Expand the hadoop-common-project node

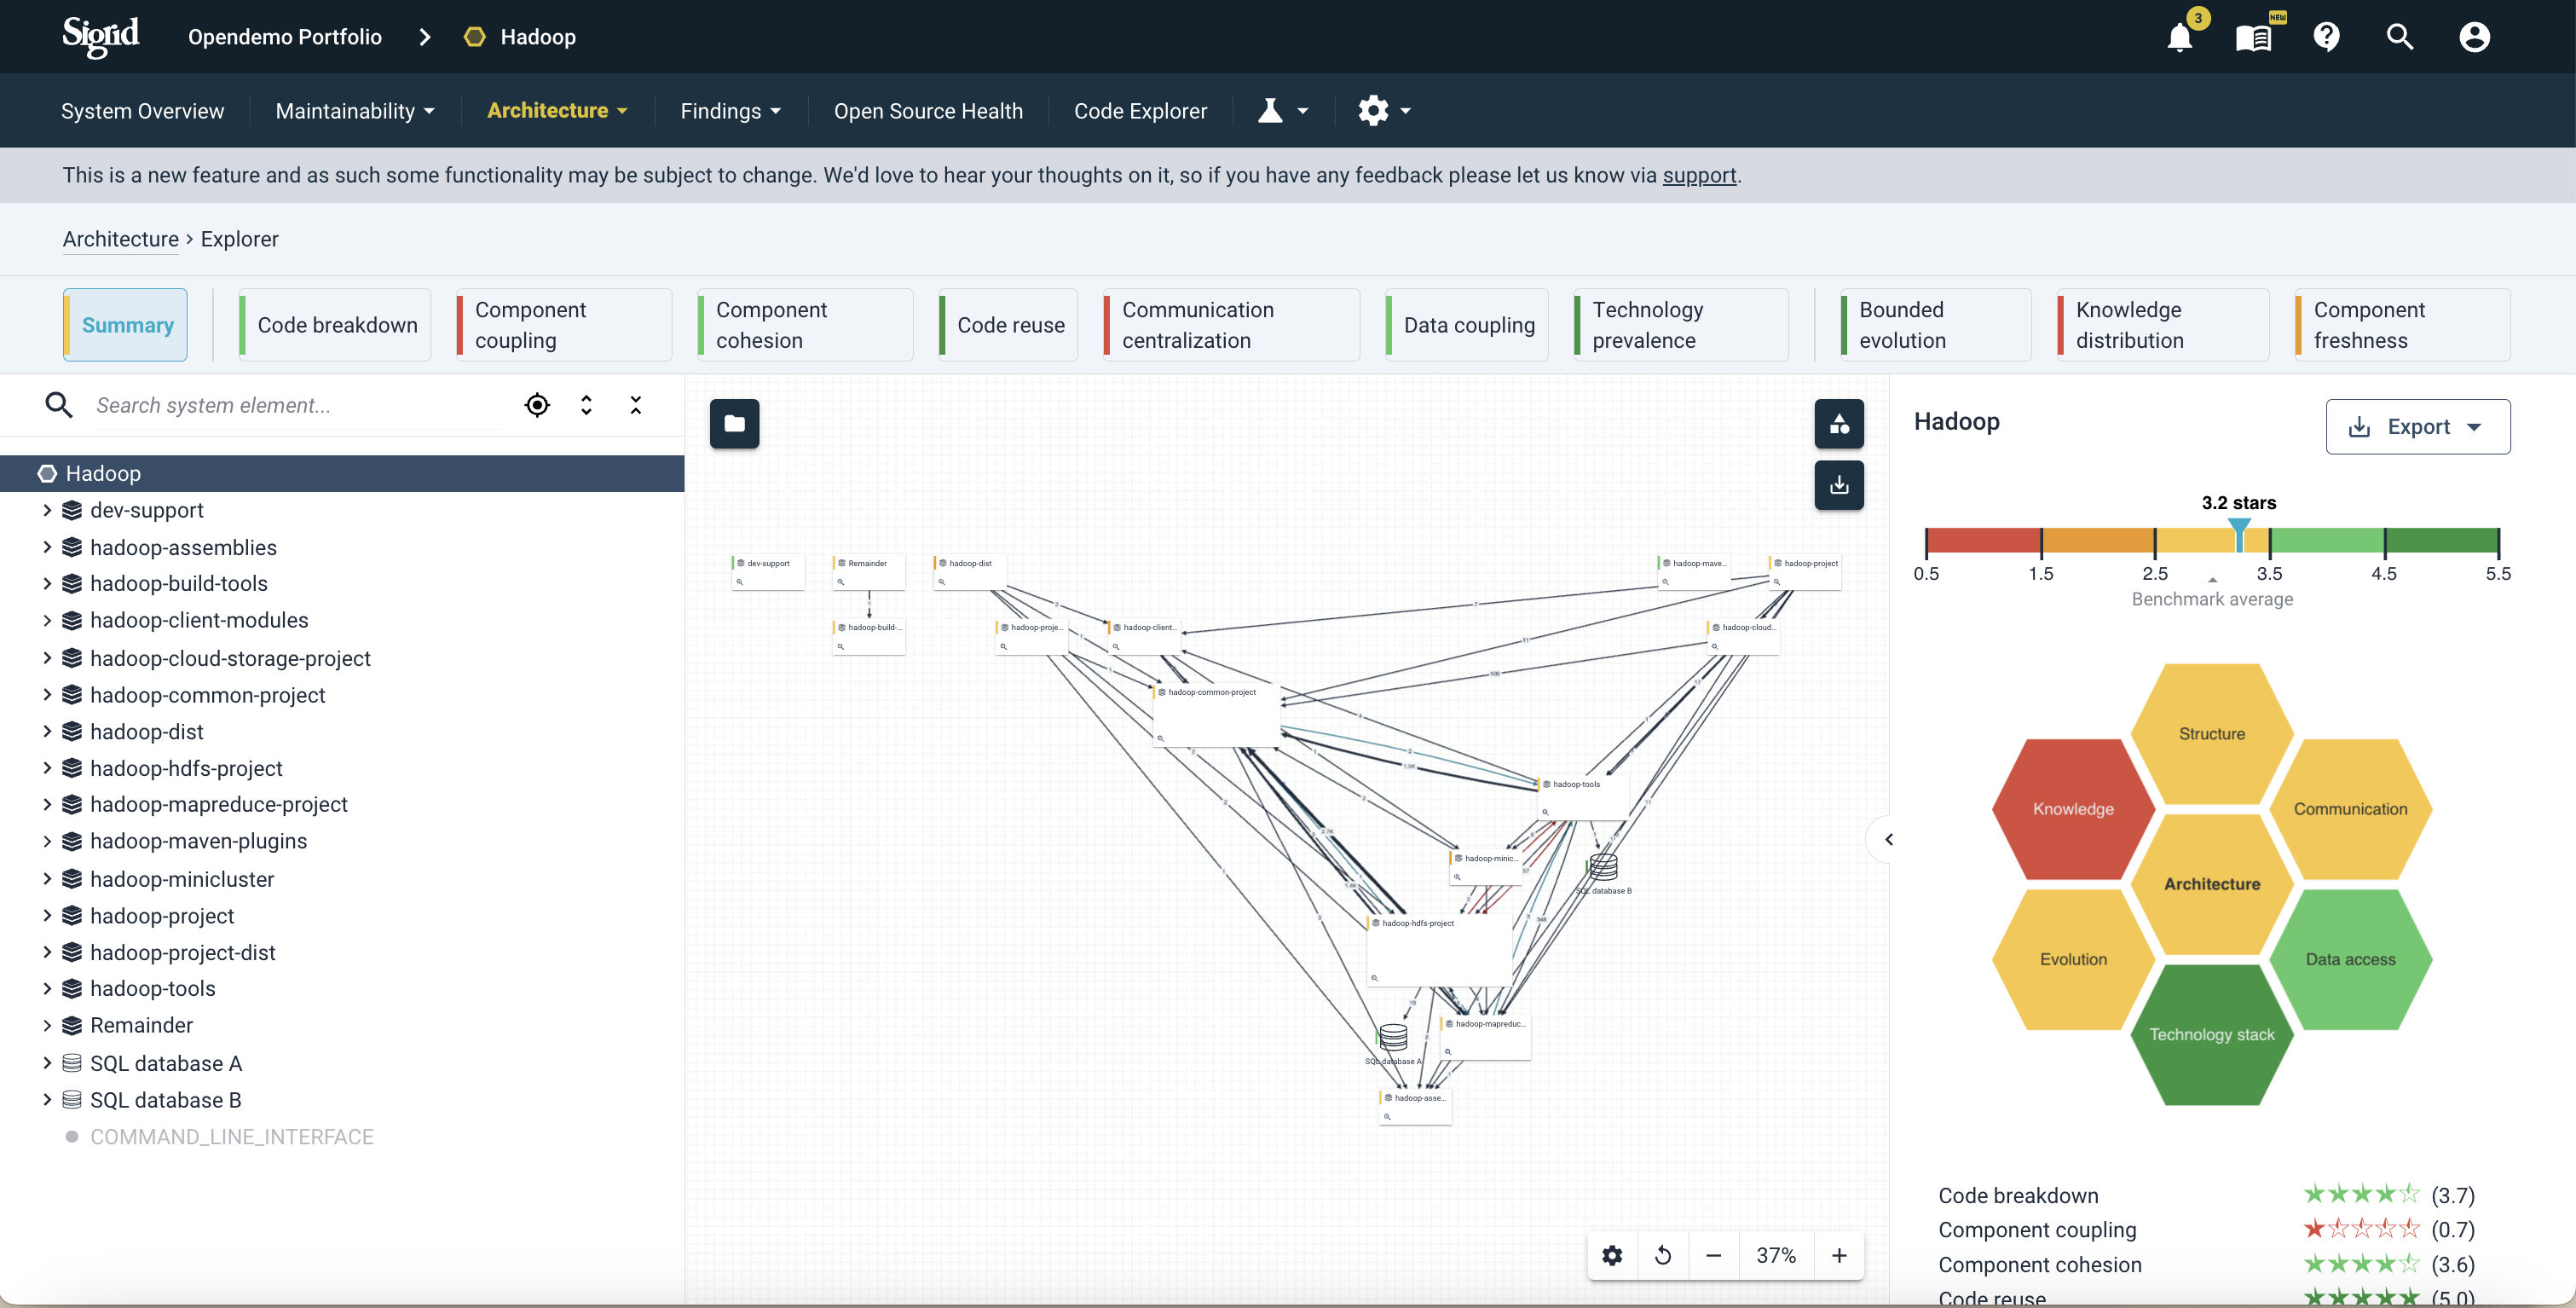(47, 694)
